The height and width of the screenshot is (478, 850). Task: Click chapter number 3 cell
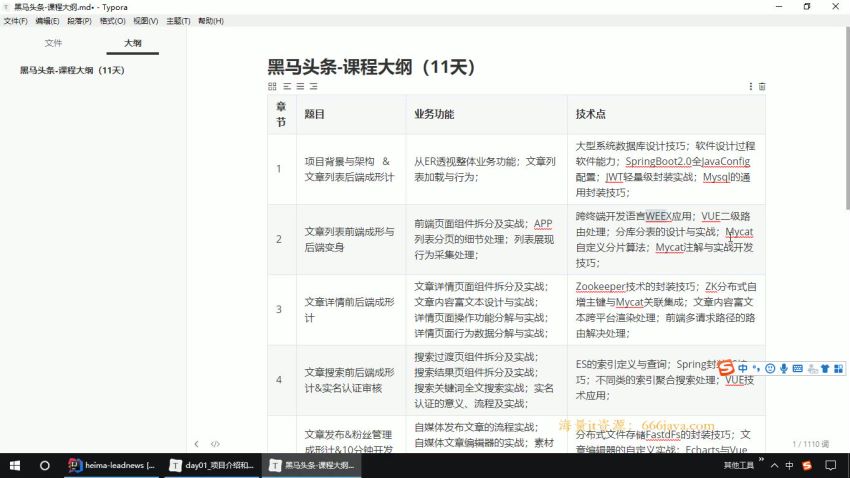281,309
